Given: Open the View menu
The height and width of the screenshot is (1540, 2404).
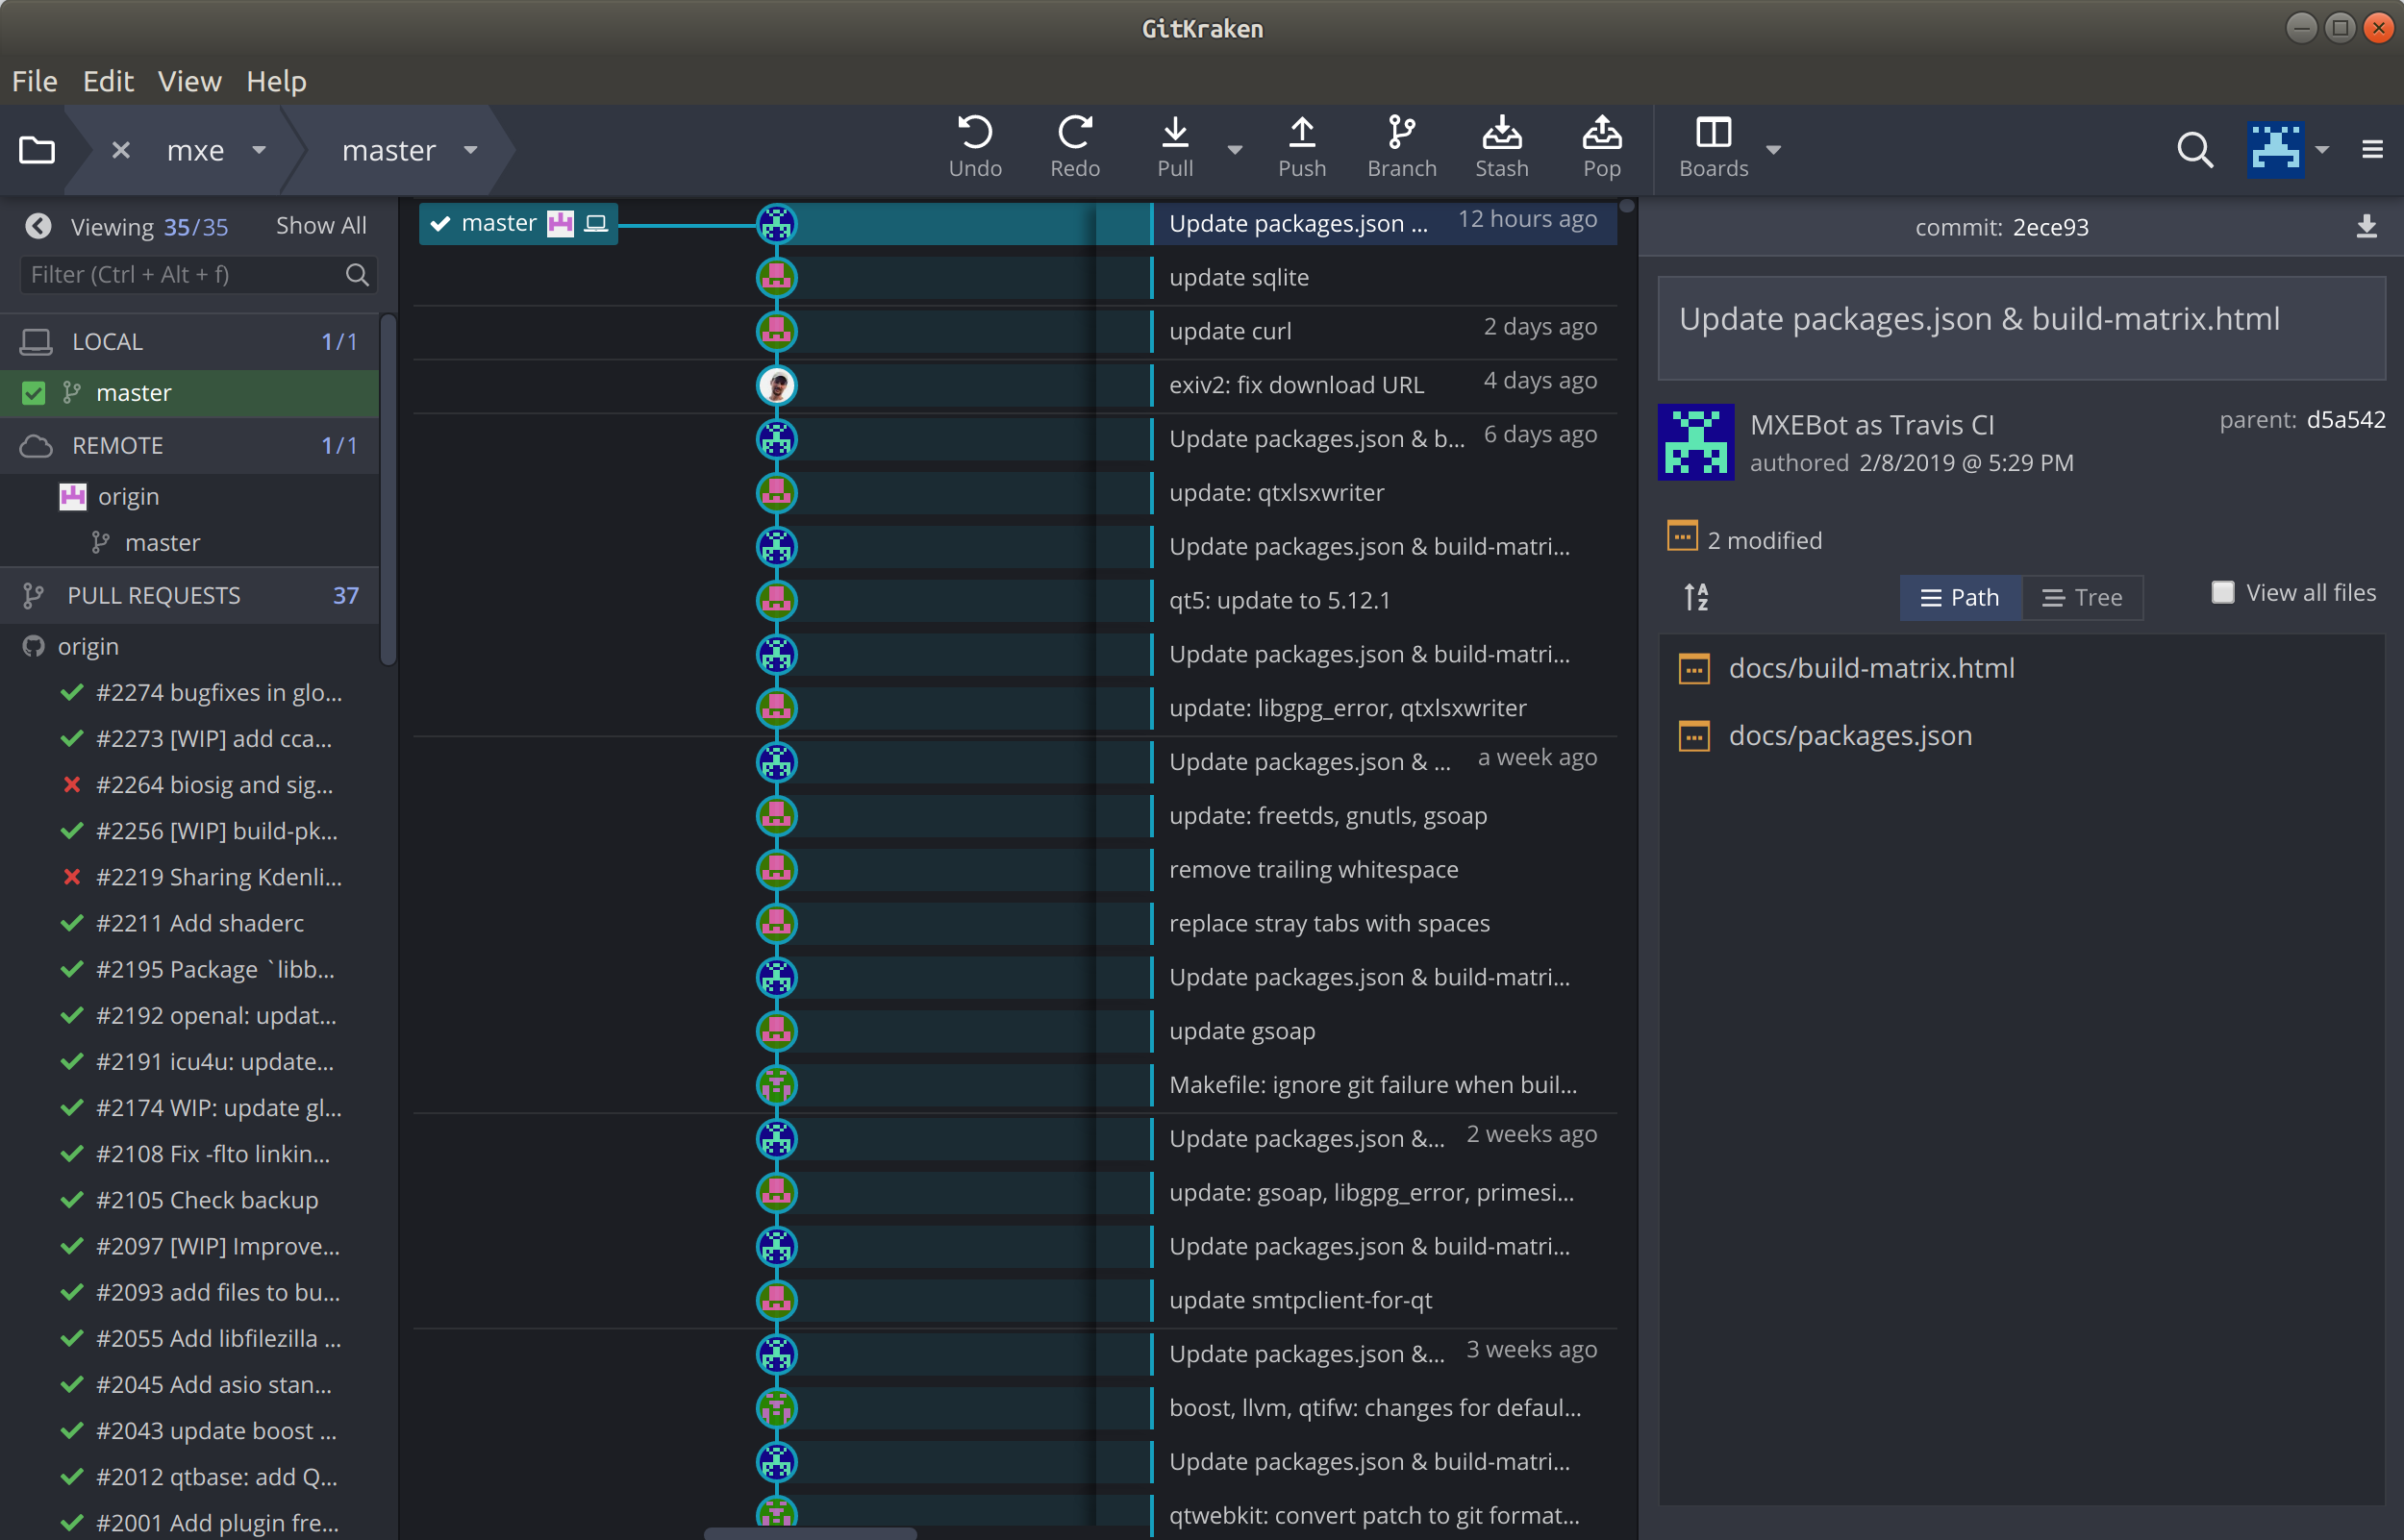Looking at the screenshot, I should pos(189,81).
